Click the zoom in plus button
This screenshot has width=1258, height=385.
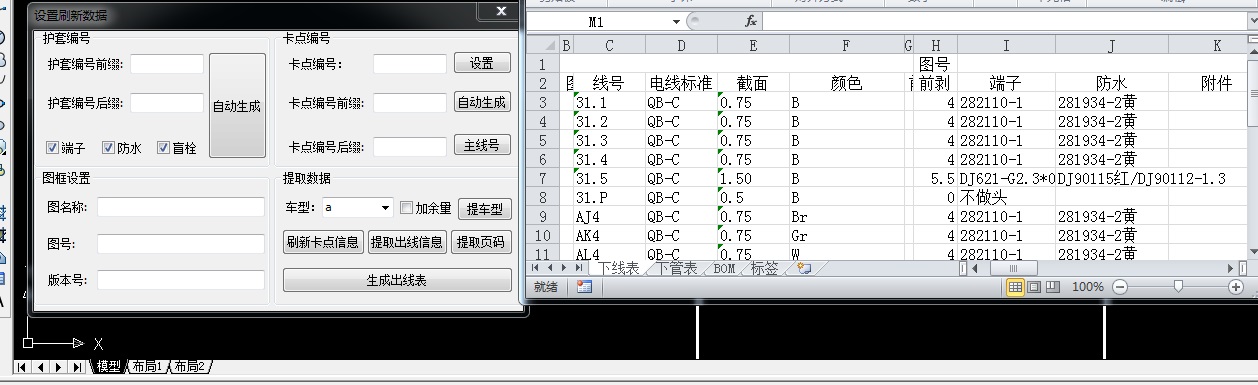pyautogui.click(x=1236, y=287)
